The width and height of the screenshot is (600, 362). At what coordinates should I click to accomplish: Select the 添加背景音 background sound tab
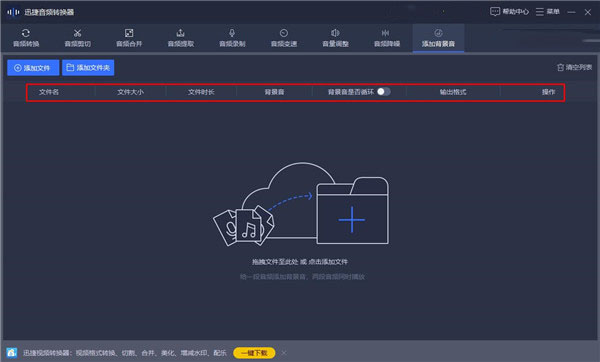pos(438,38)
